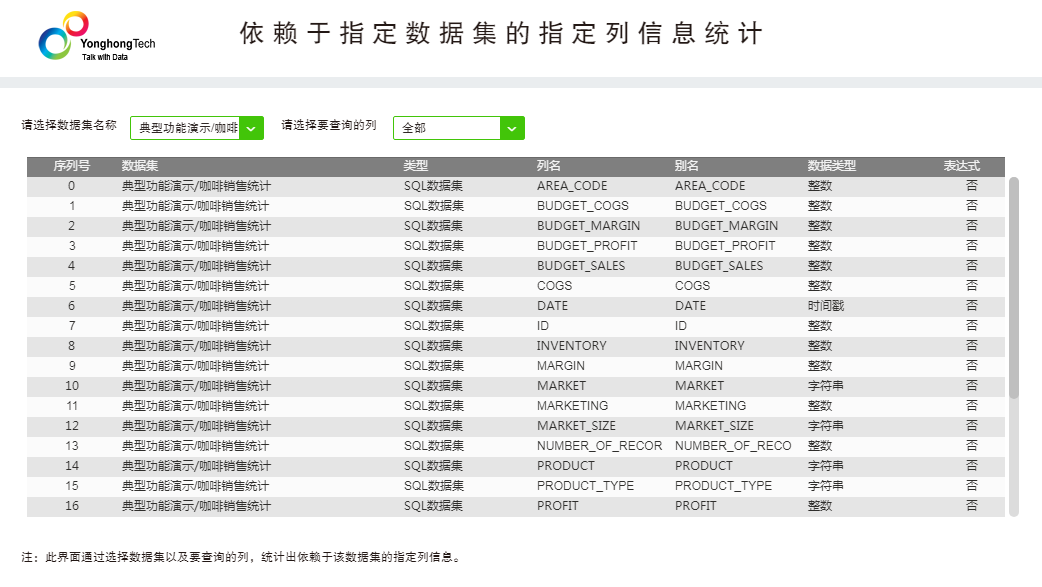This screenshot has height=587, width=1042.
Task: Click the dataset name field showing 典型功能演示
Action: click(186, 128)
